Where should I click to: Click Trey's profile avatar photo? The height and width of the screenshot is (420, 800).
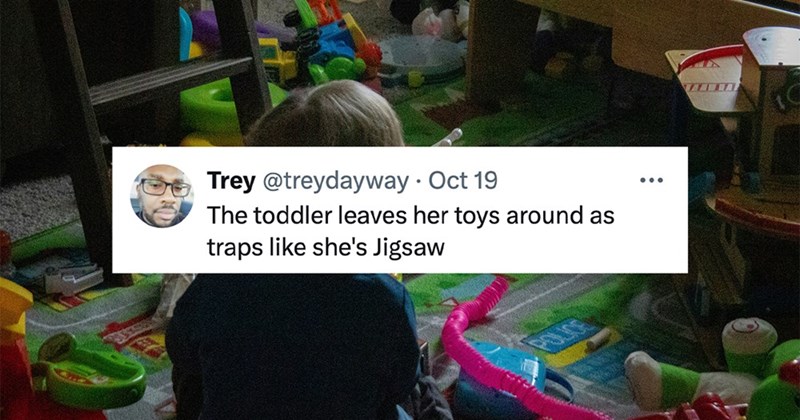pyautogui.click(x=162, y=195)
